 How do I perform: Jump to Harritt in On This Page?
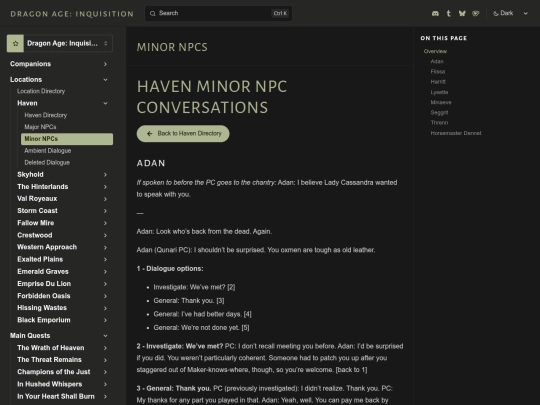(x=438, y=82)
